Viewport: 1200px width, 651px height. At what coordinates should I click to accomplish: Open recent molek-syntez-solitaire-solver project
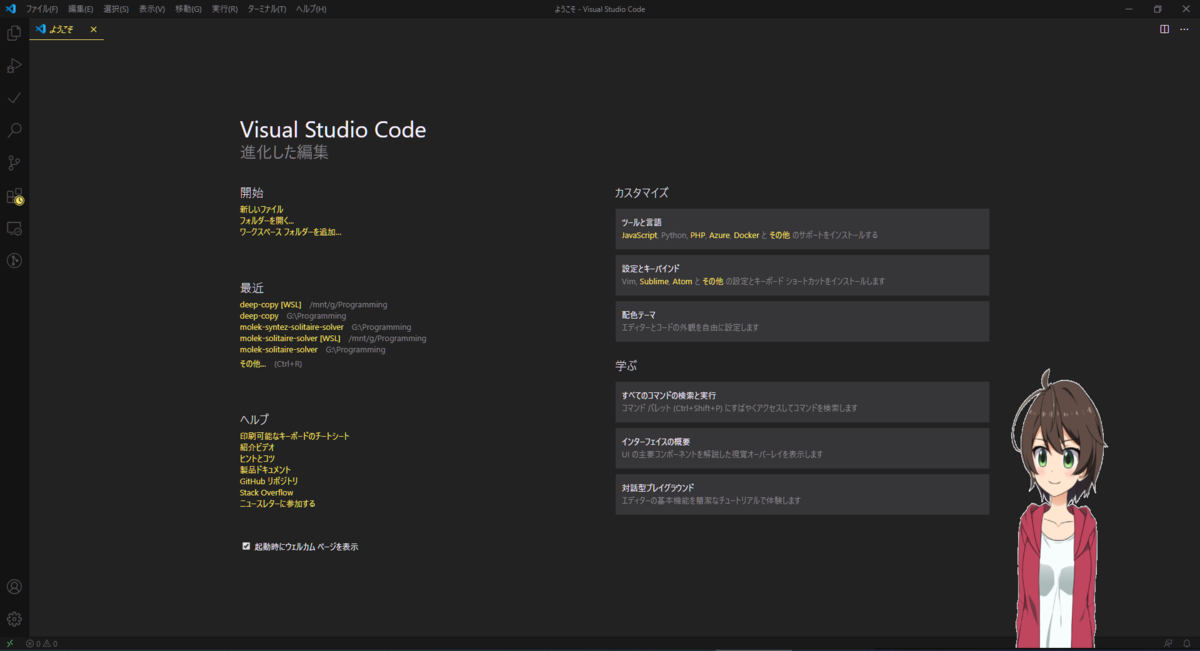click(x=292, y=327)
